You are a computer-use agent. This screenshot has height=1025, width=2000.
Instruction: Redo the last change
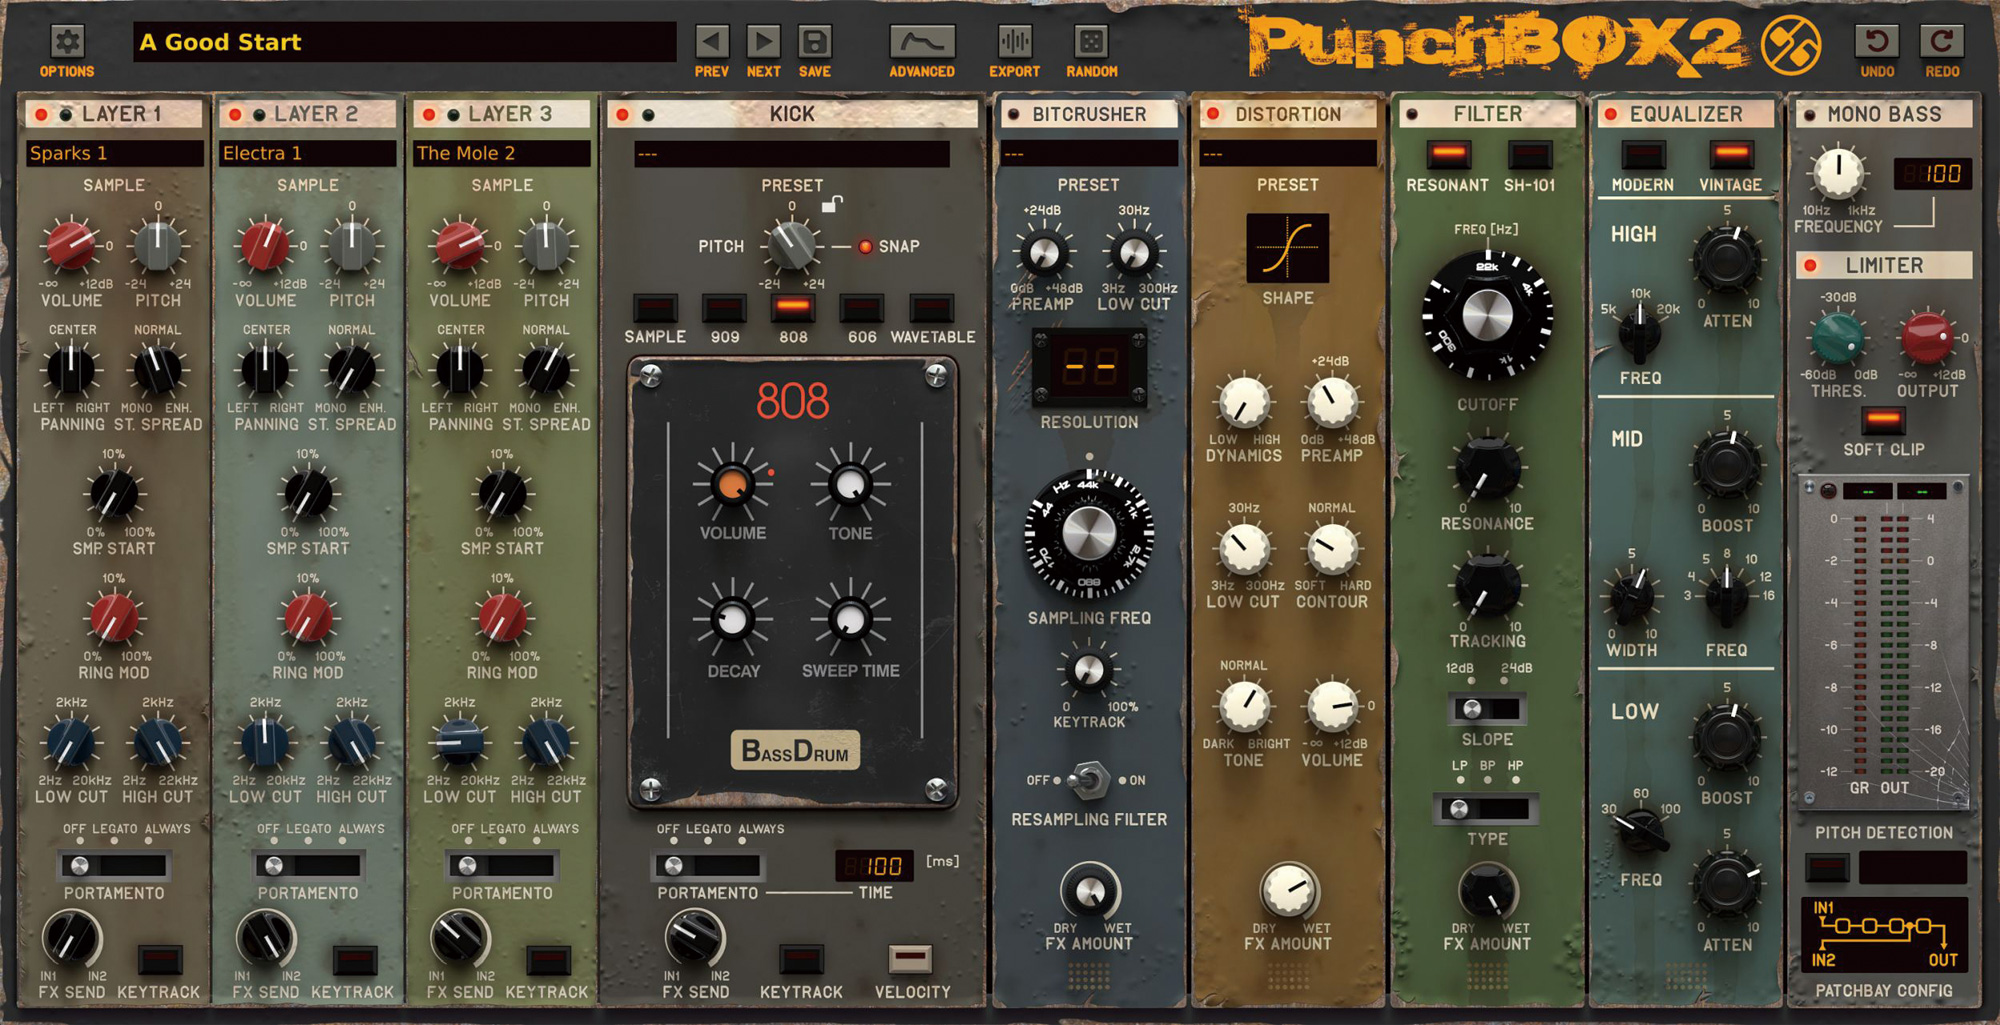click(1942, 41)
